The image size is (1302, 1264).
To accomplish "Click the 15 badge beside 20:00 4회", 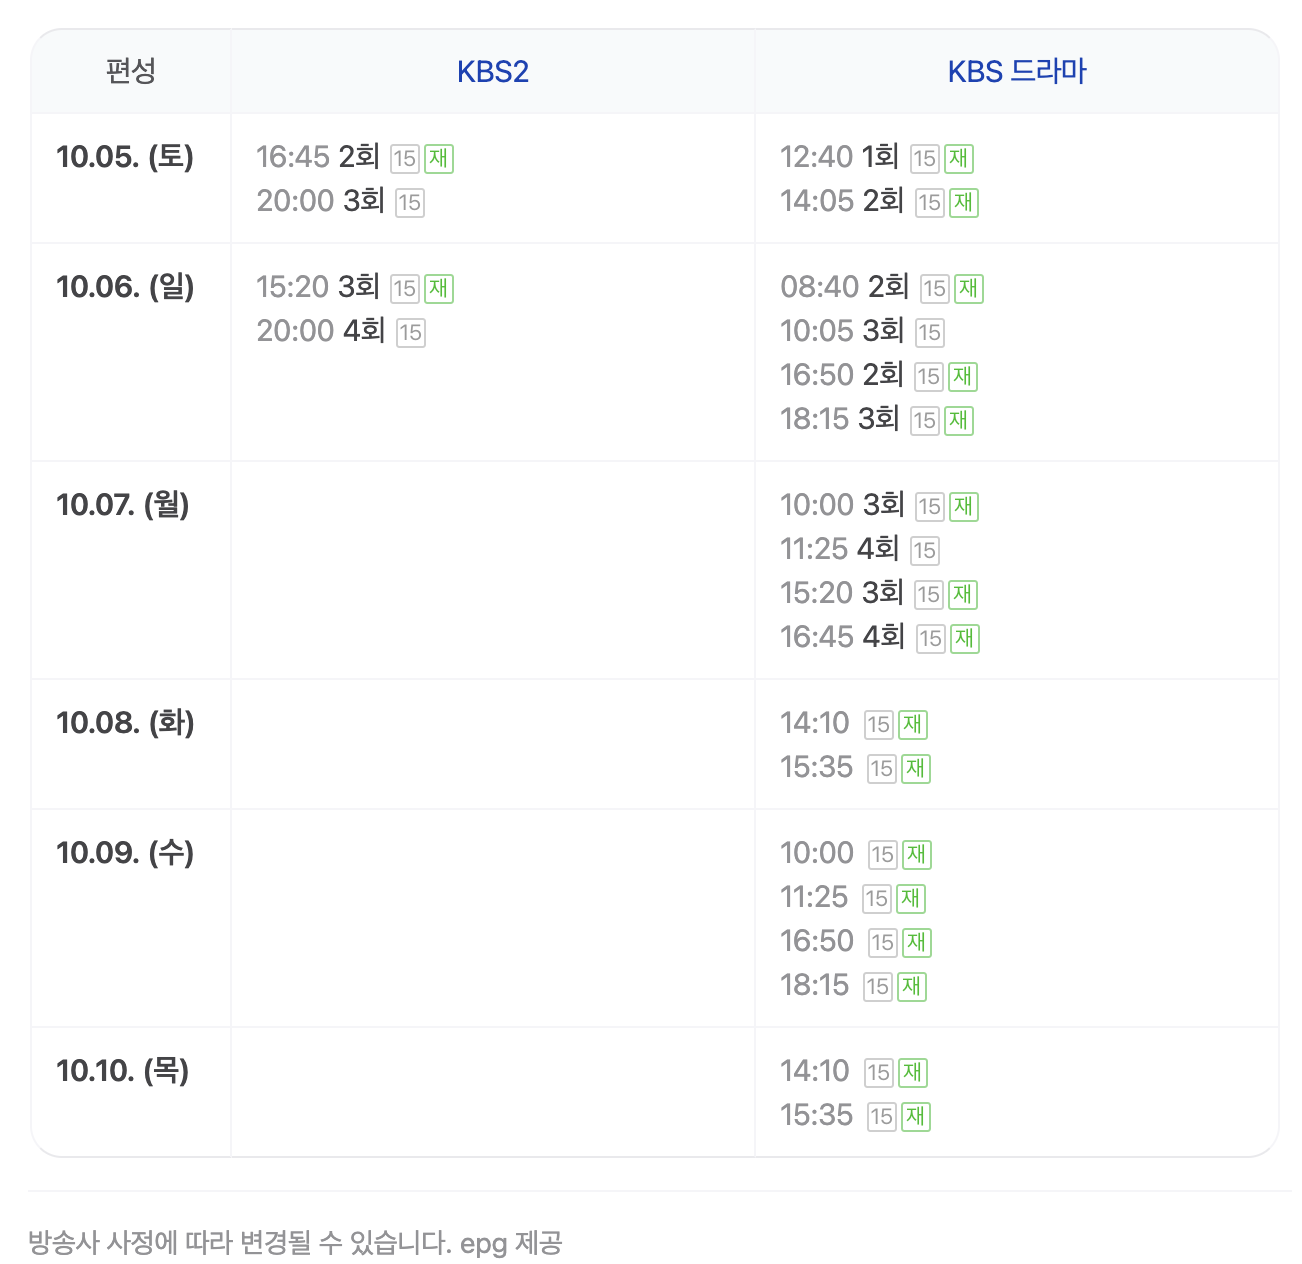I will pyautogui.click(x=411, y=333).
